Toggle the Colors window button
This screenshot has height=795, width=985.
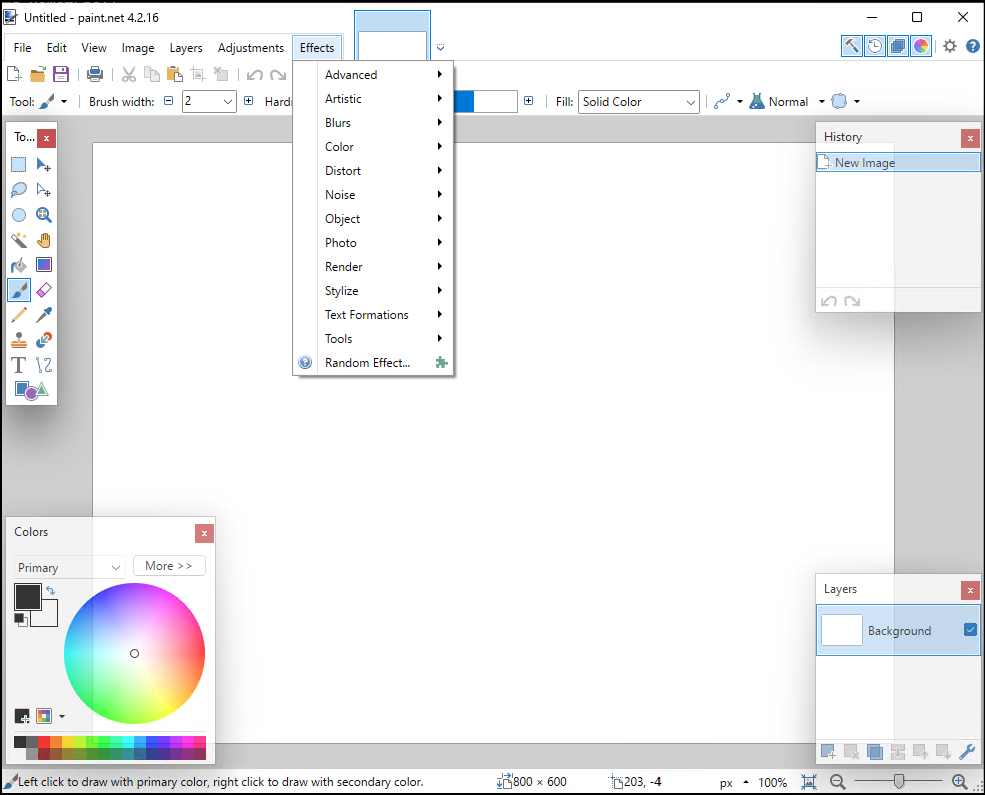click(x=921, y=46)
